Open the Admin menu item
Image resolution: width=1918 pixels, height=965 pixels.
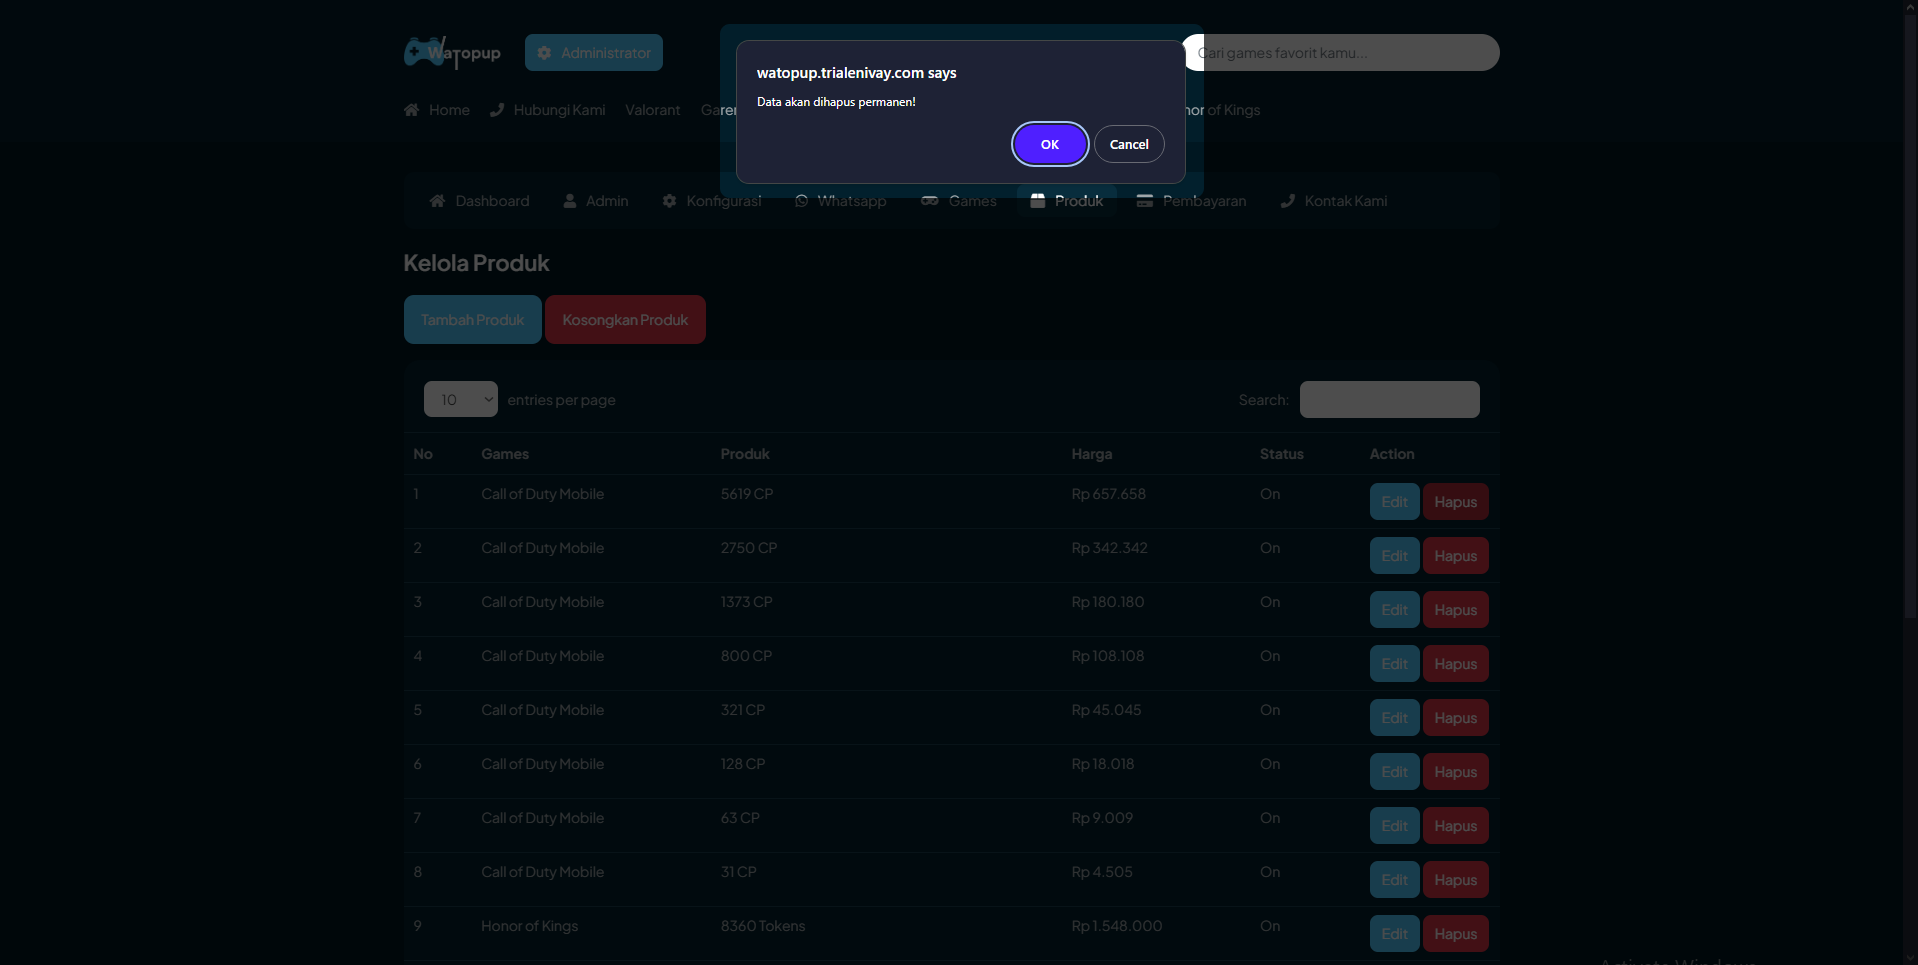(x=596, y=201)
